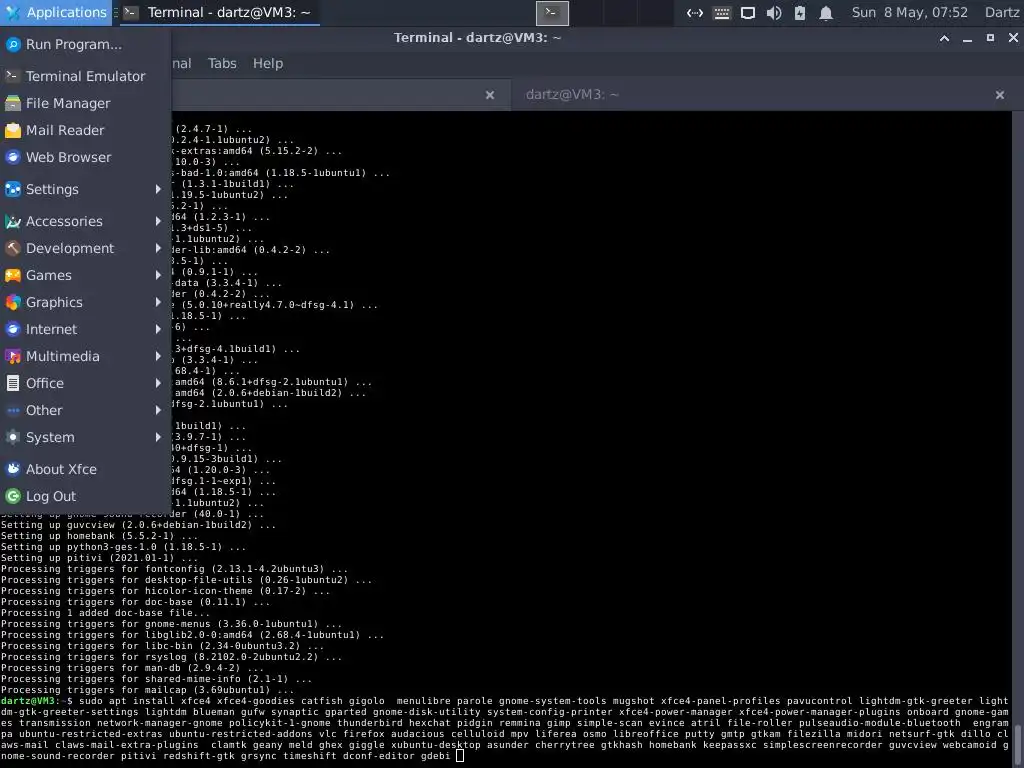This screenshot has height=768, width=1024.
Task: Close the first terminal tab
Action: [490, 95]
